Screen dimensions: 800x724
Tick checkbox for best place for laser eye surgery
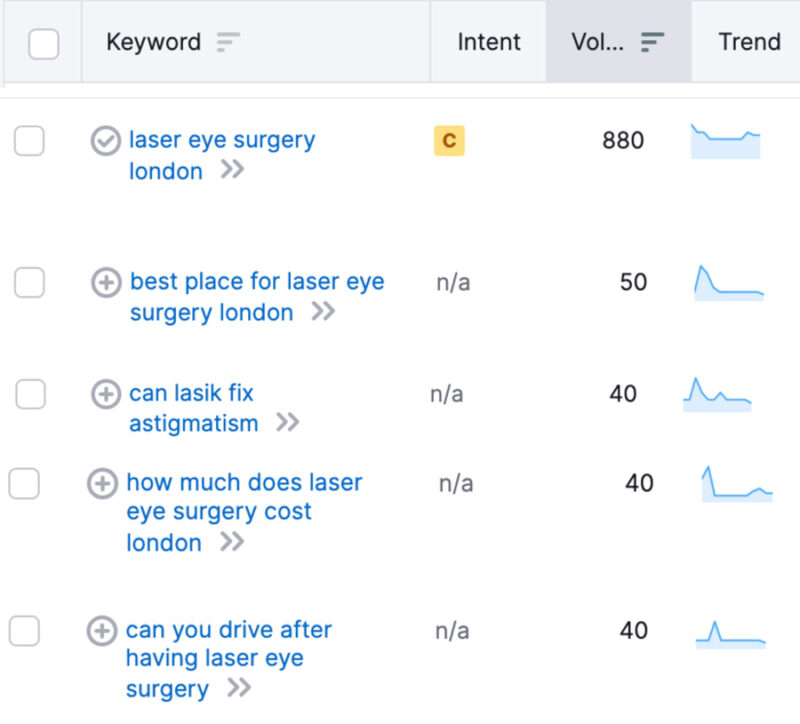coord(29,283)
